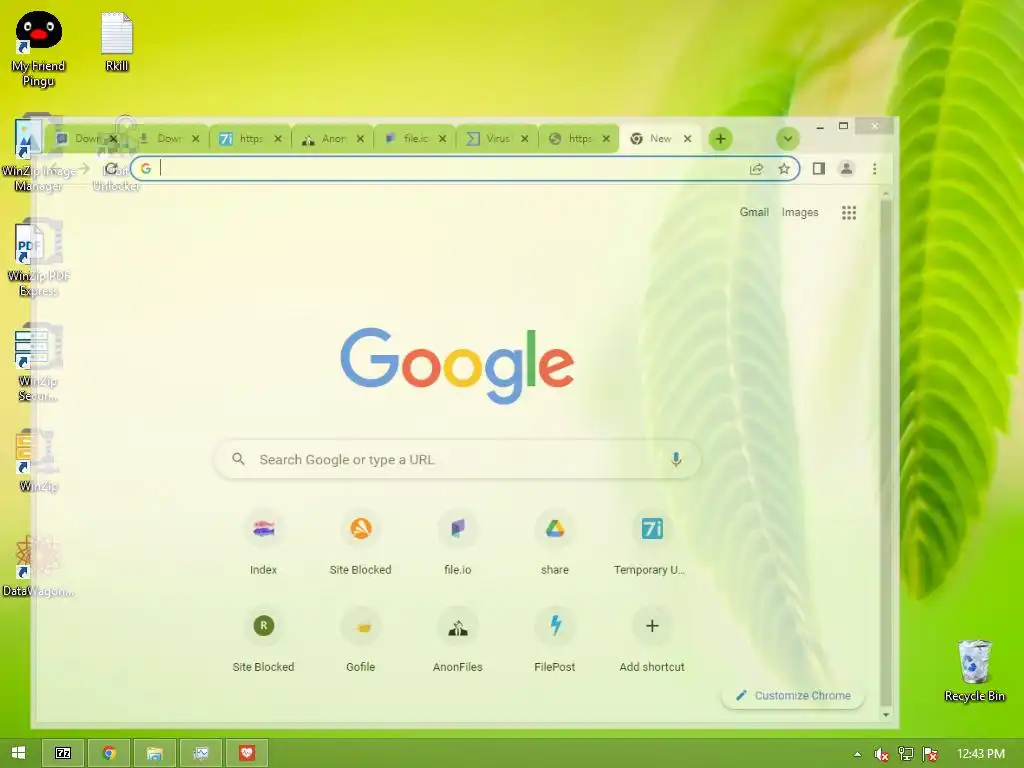Expand the tab search dropdown chevron
1024x768 pixels.
(x=788, y=138)
